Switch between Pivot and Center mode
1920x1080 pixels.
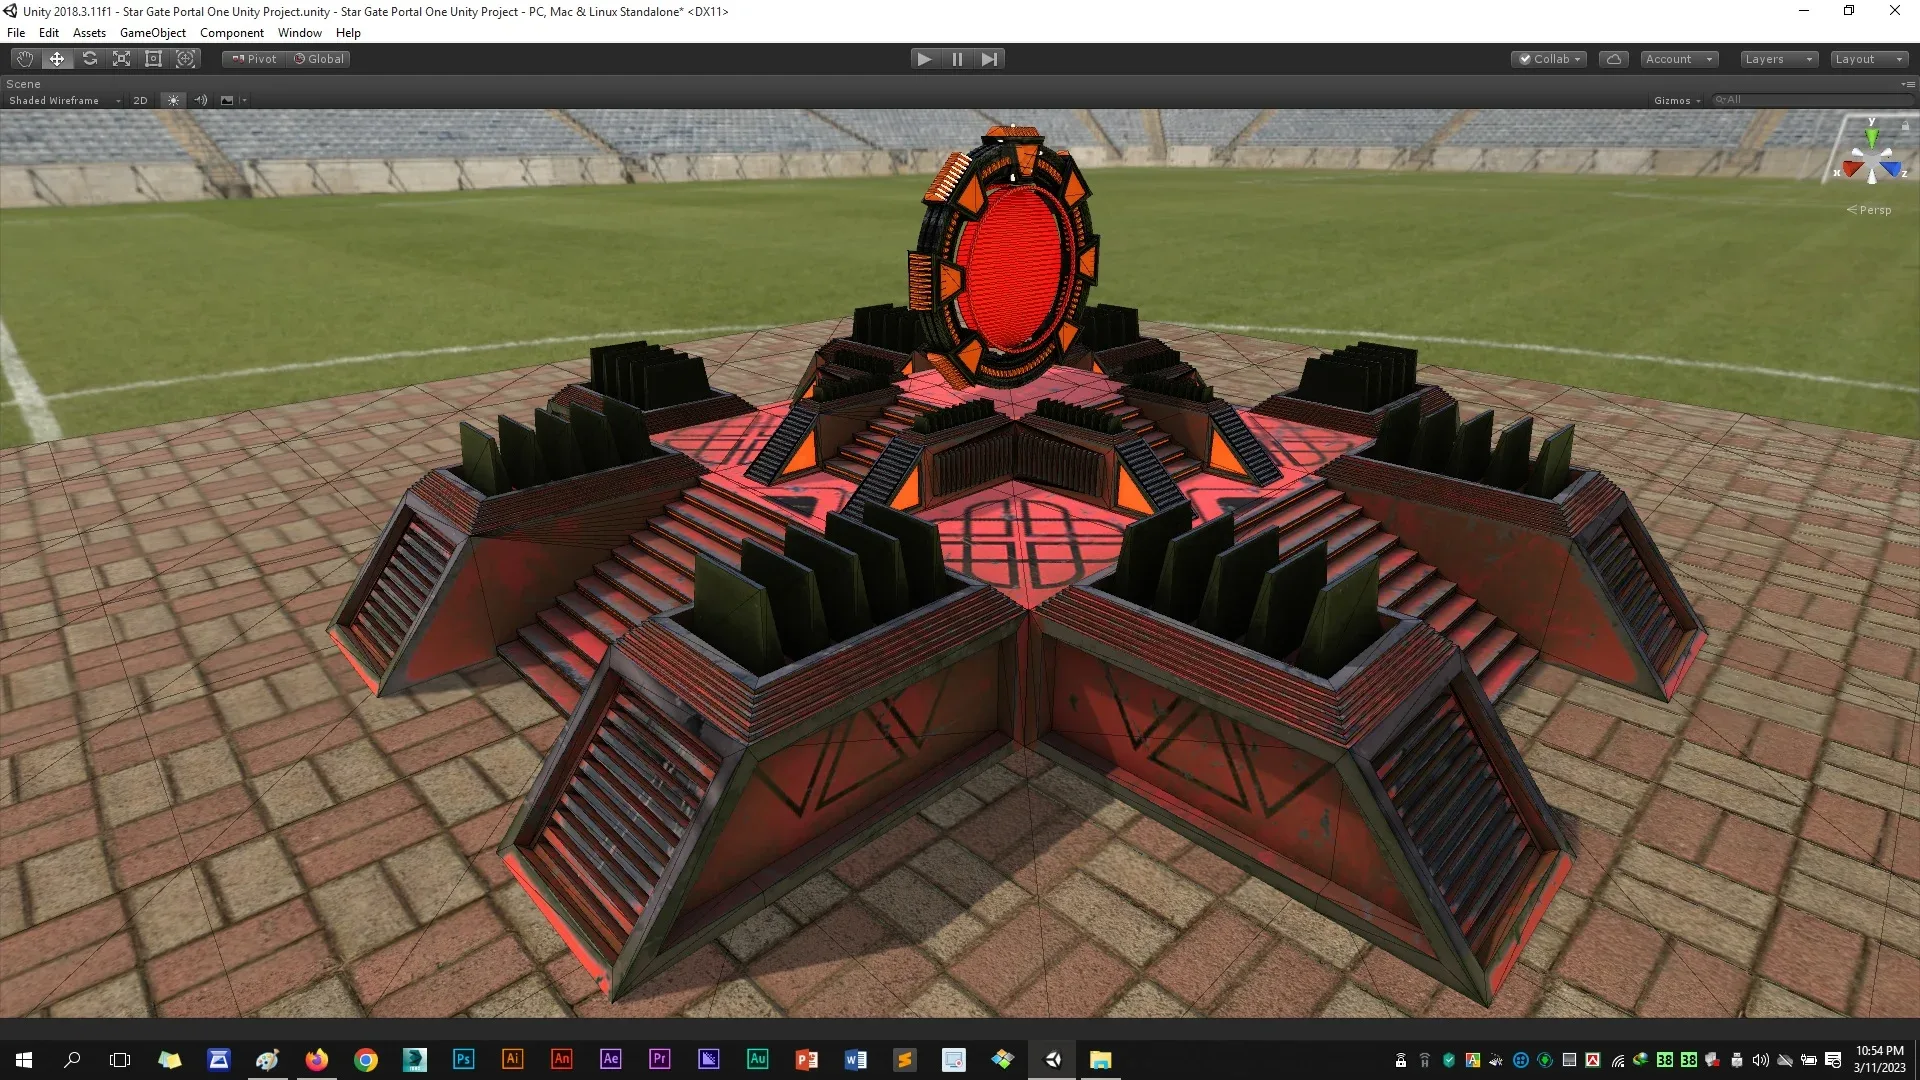(252, 58)
